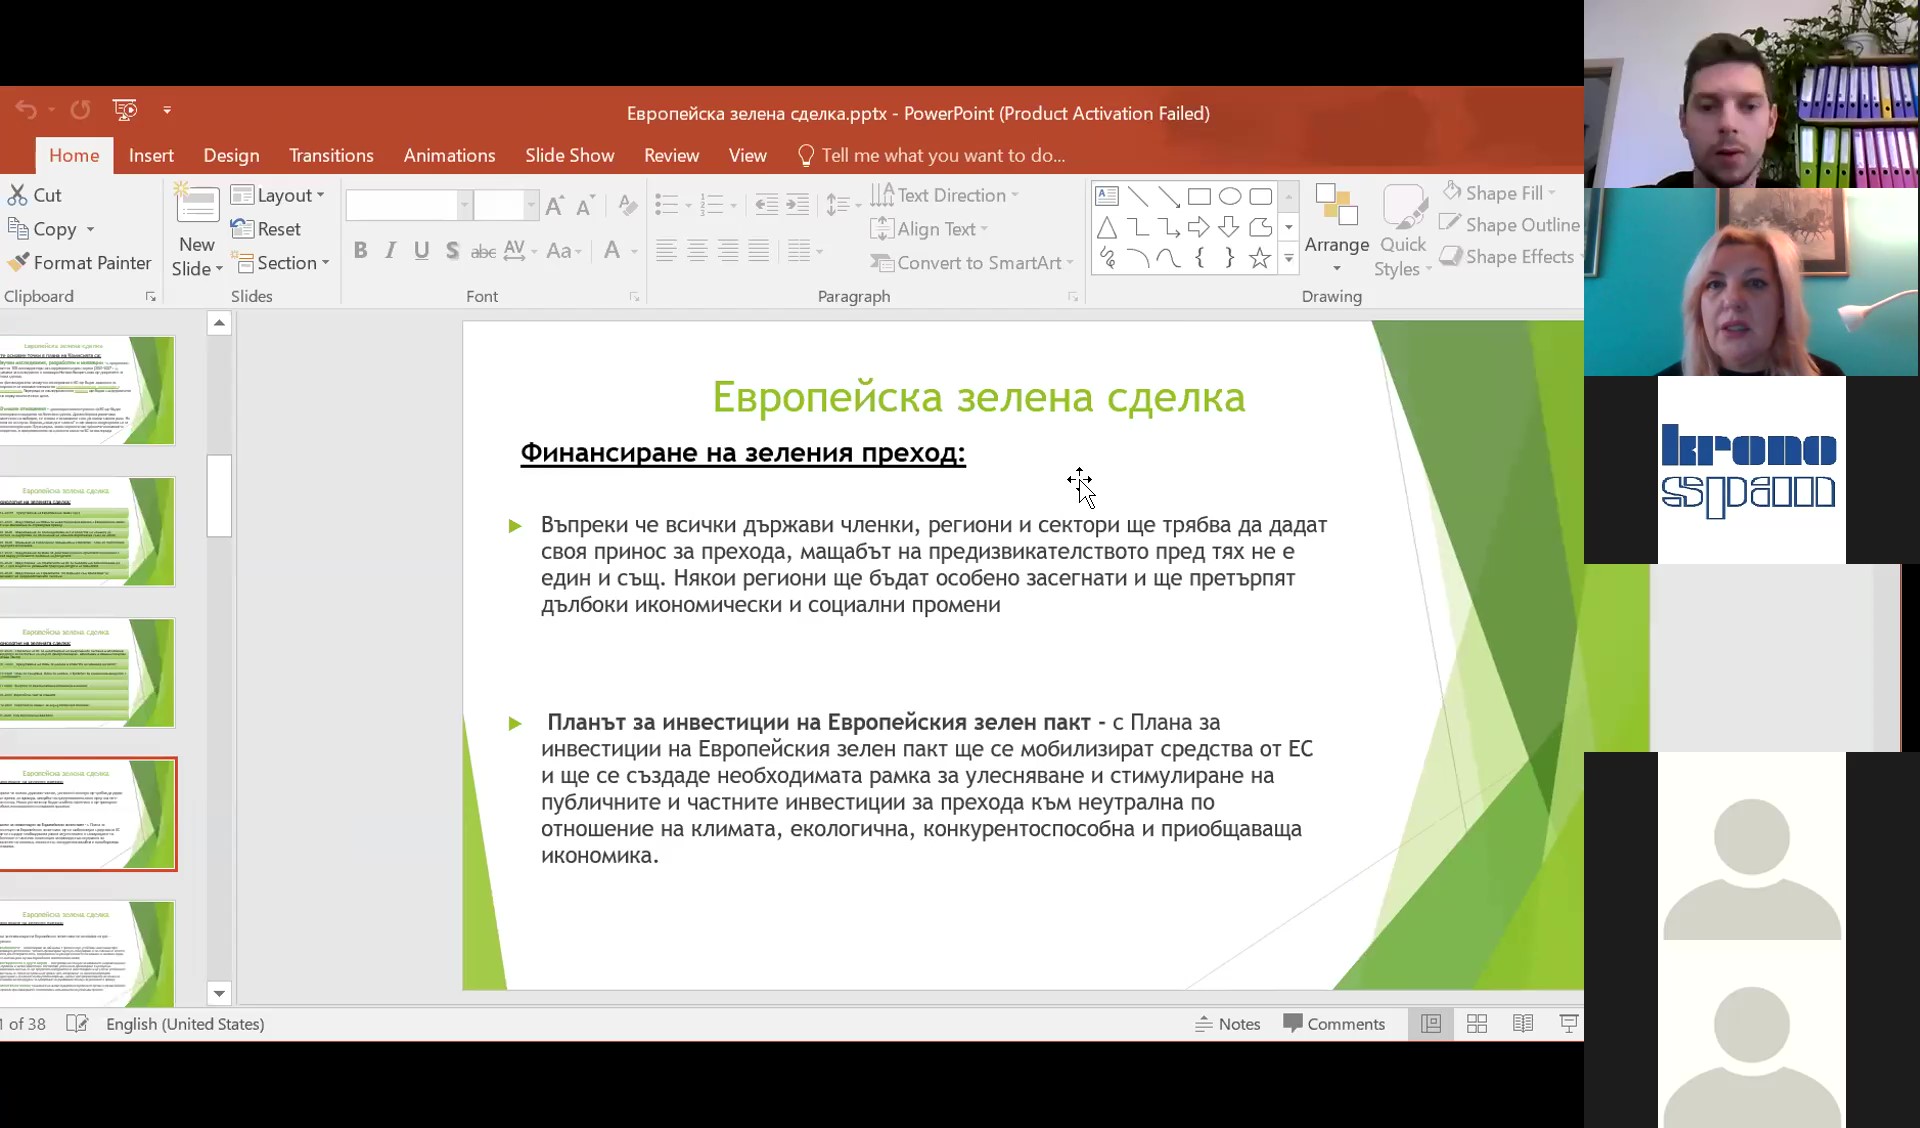
Task: Click the Start From Beginning quick-access icon
Action: click(125, 110)
